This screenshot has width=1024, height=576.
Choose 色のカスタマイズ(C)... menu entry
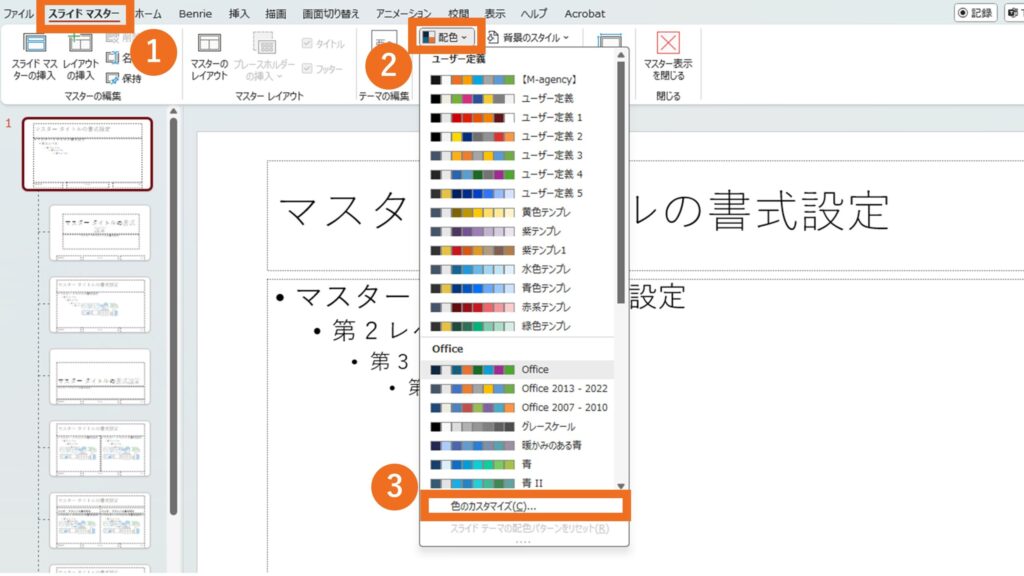point(525,506)
